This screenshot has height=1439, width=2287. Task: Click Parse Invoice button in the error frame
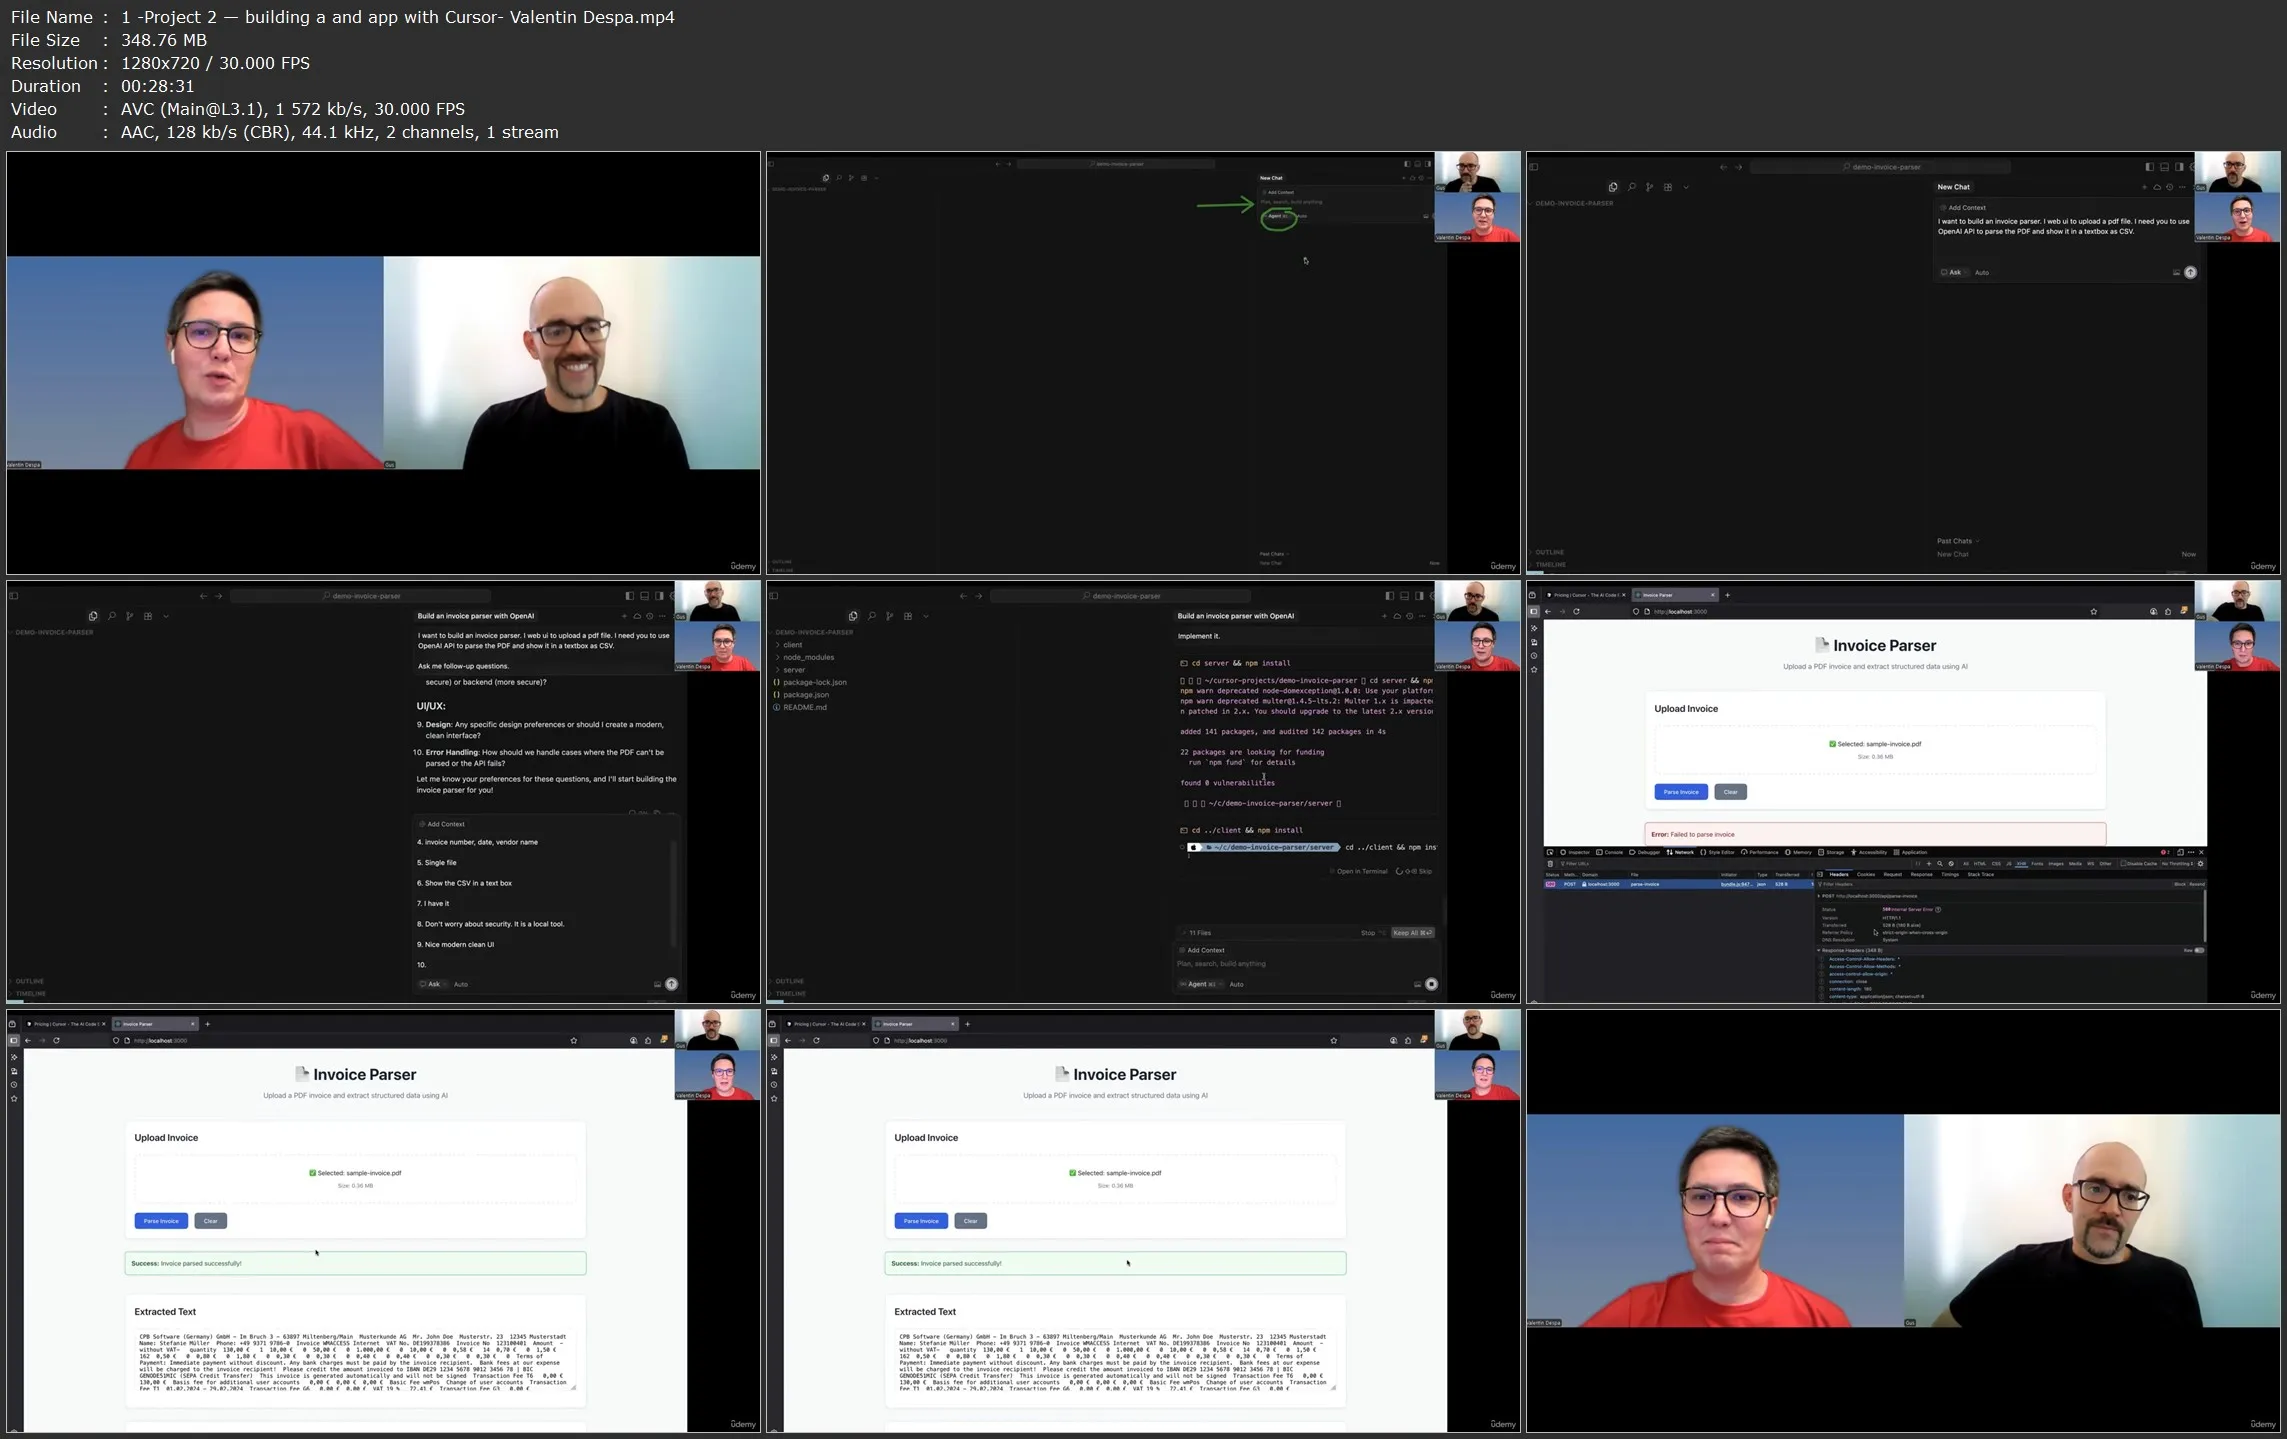(1681, 791)
